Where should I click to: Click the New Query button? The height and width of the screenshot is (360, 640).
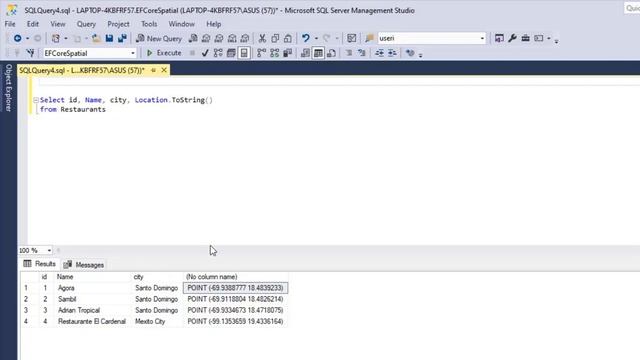point(159,38)
